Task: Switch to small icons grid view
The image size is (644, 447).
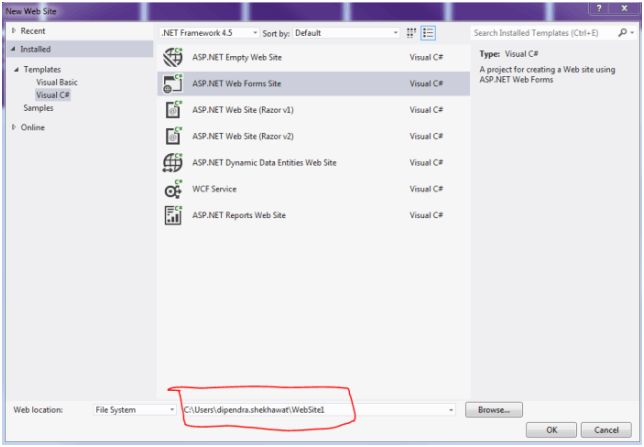Action: coord(411,33)
